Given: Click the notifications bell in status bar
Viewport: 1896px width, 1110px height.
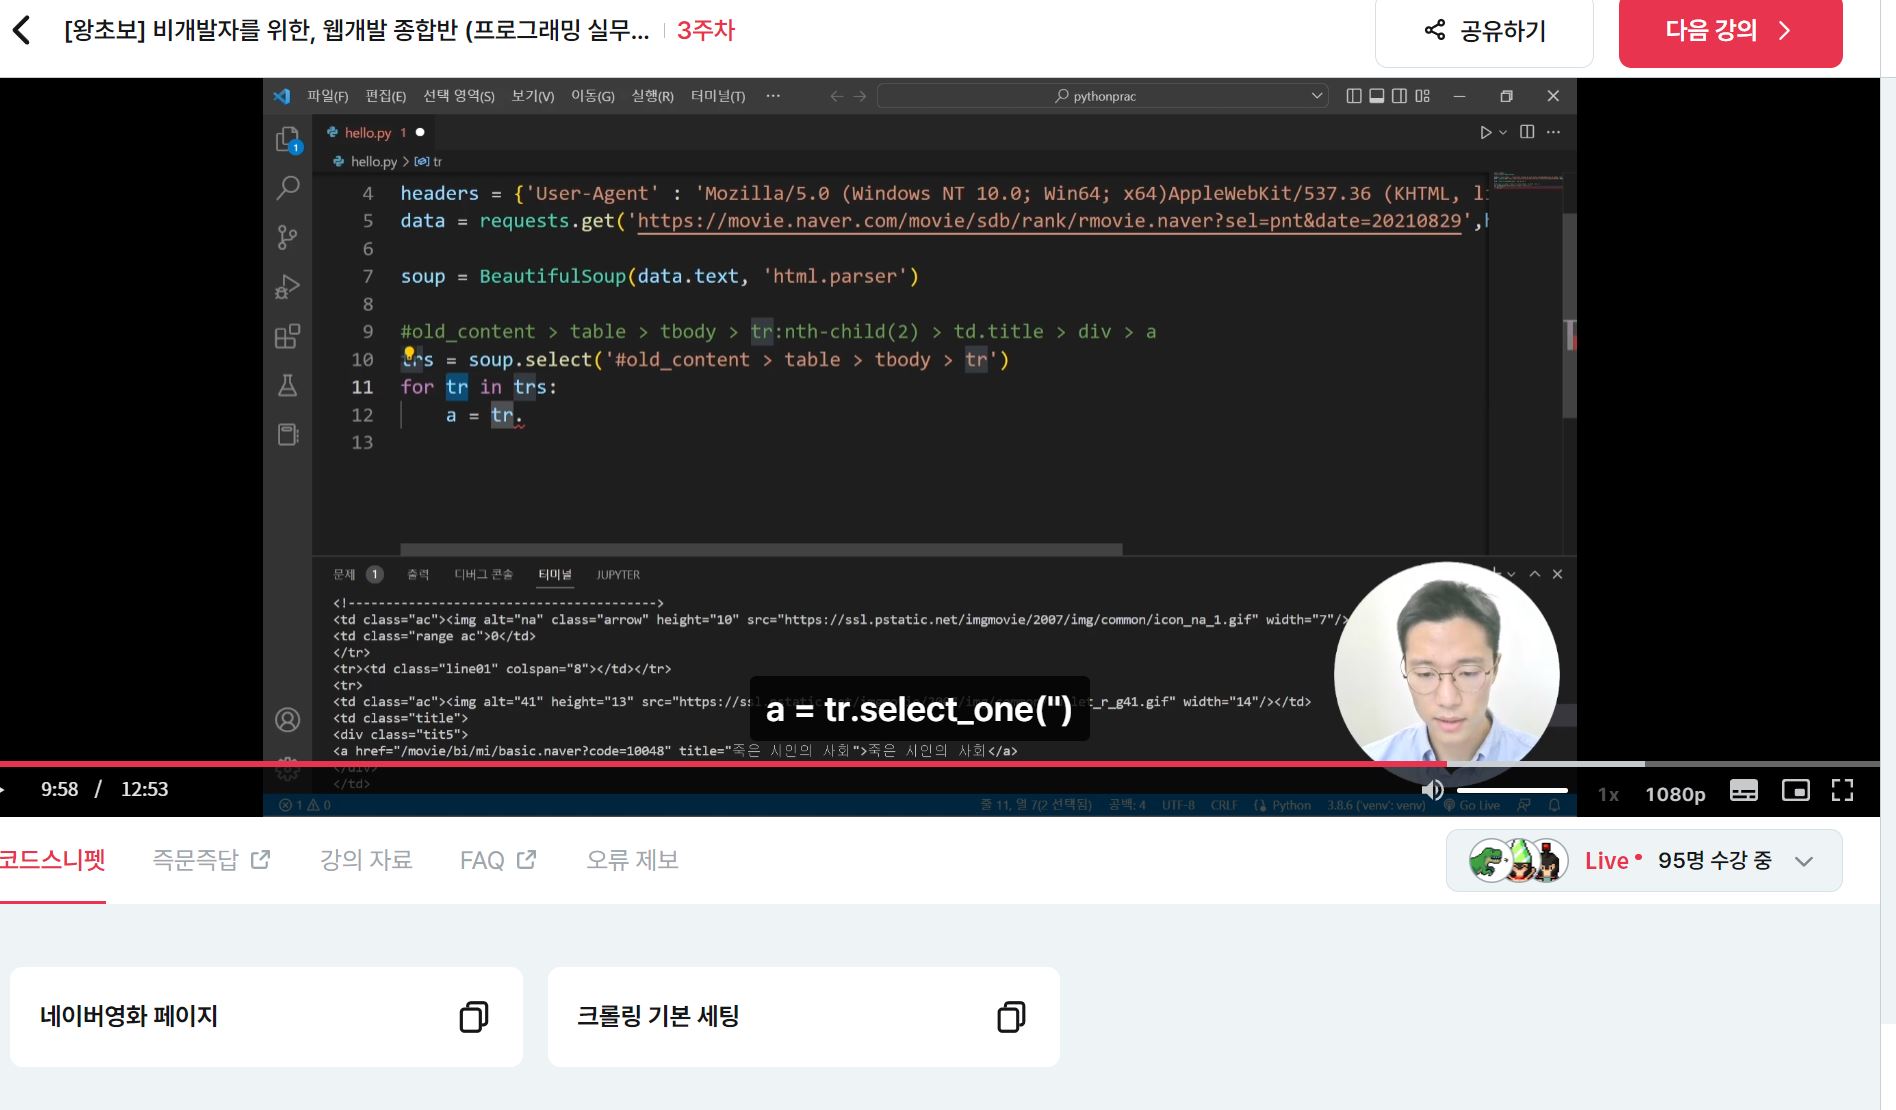Looking at the screenshot, I should 1554,805.
